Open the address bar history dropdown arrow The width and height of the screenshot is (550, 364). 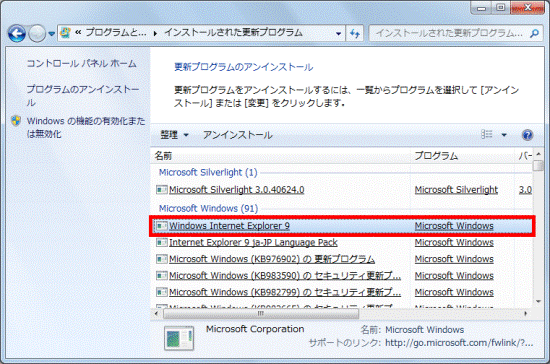pos(338,34)
